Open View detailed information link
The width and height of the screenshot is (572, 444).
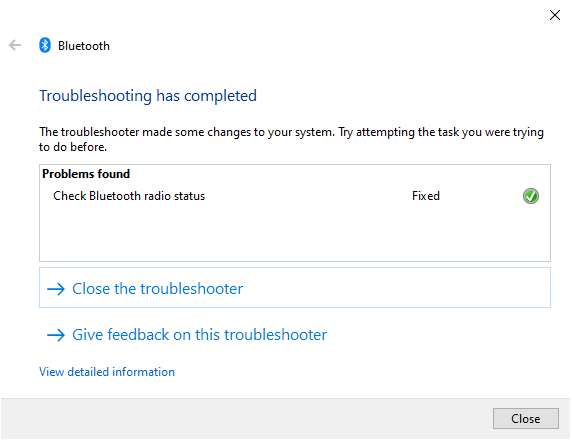point(107,372)
